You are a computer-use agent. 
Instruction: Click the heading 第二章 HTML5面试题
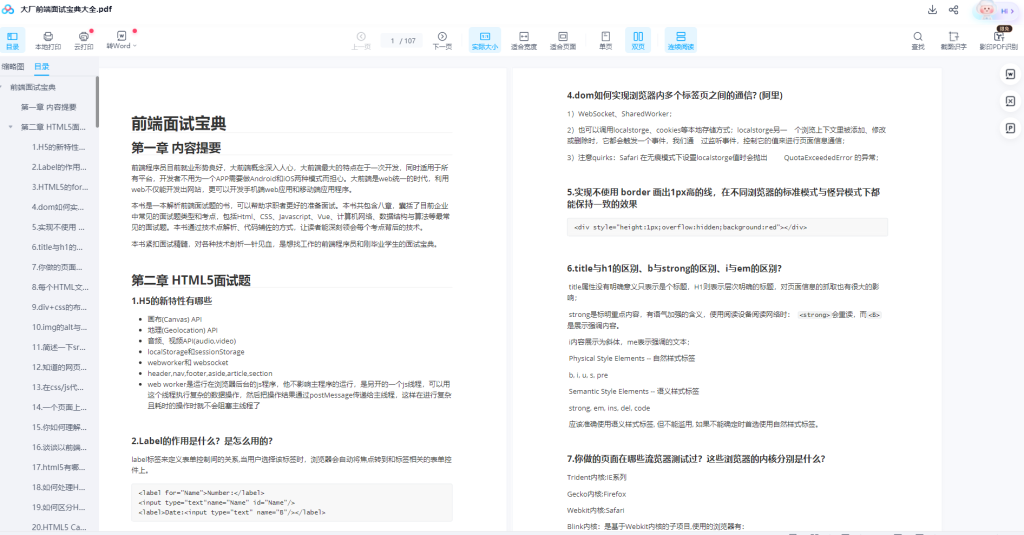191,280
